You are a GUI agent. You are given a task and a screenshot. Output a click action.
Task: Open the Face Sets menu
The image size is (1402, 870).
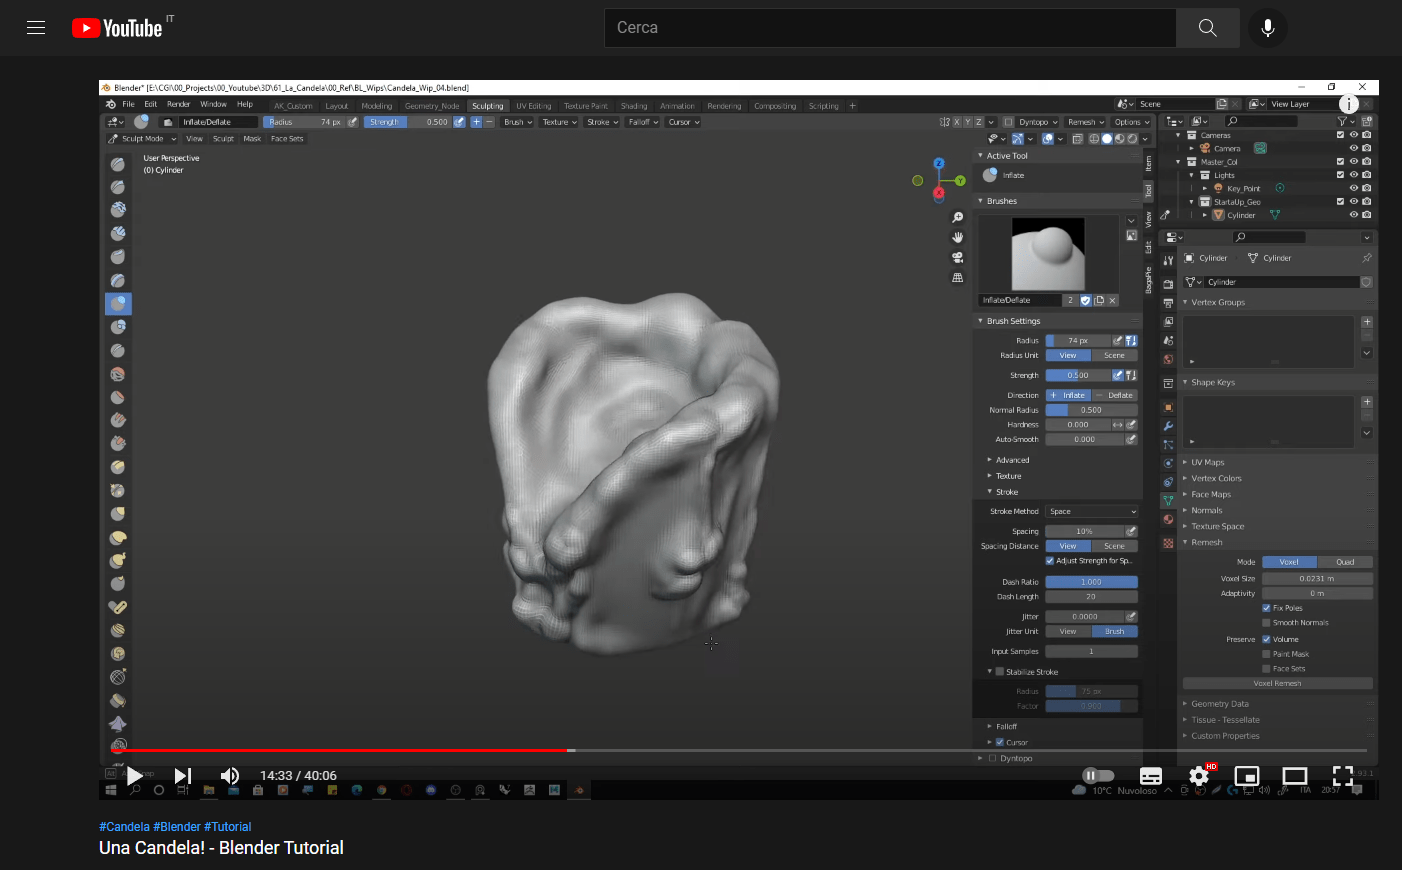287,139
